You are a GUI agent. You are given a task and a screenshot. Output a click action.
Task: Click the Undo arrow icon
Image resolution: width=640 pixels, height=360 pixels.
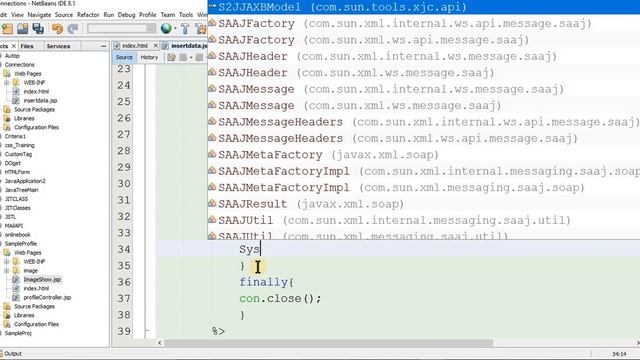pos(57,29)
